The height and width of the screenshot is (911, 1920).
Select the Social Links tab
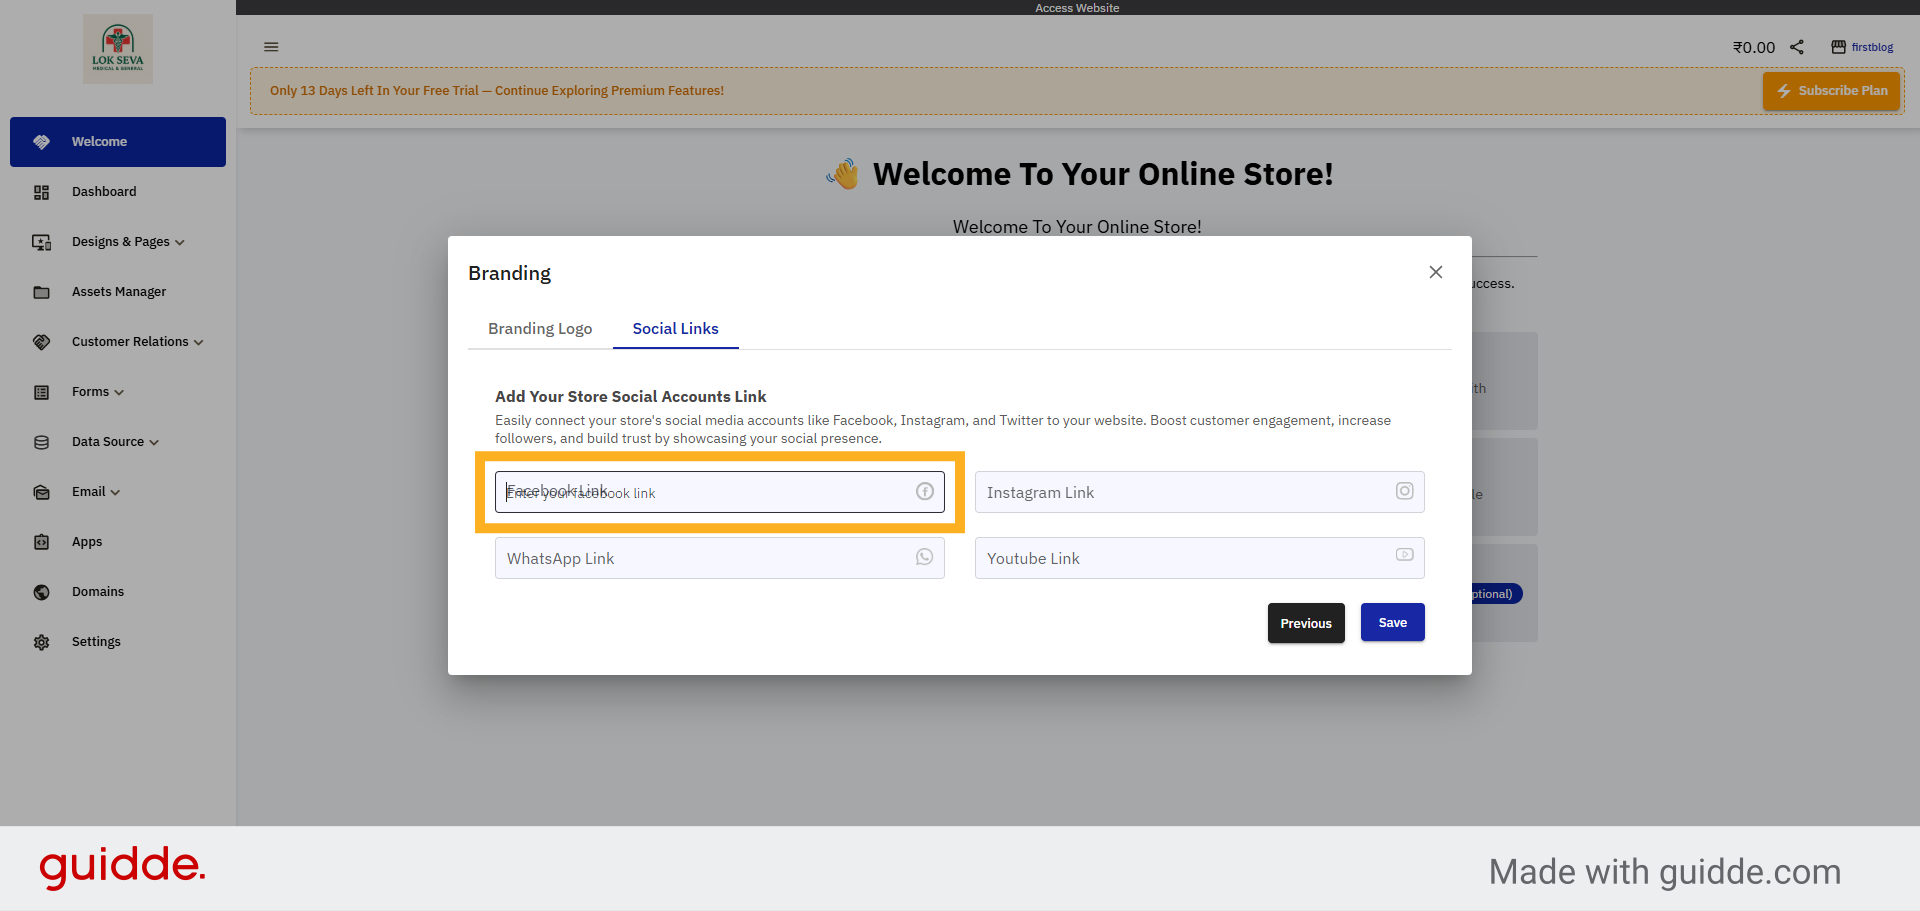tap(675, 328)
